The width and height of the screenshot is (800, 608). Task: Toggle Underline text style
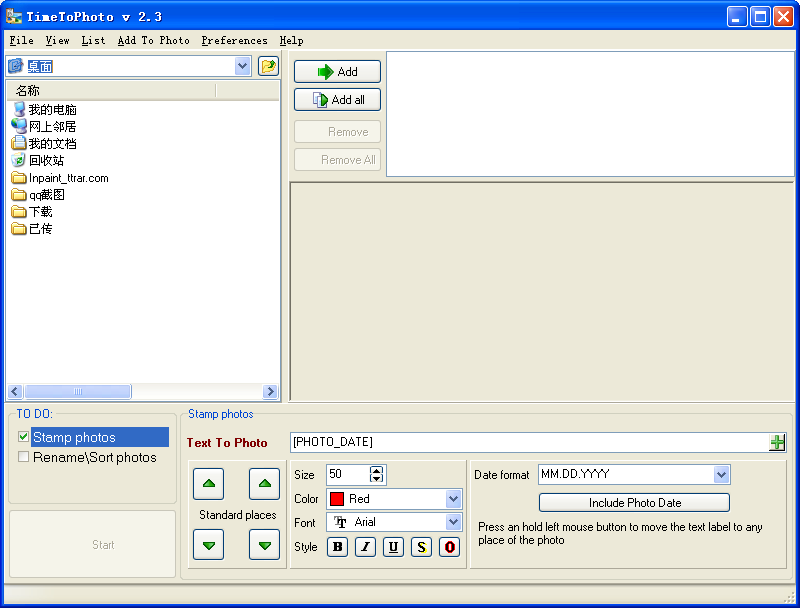(x=393, y=547)
